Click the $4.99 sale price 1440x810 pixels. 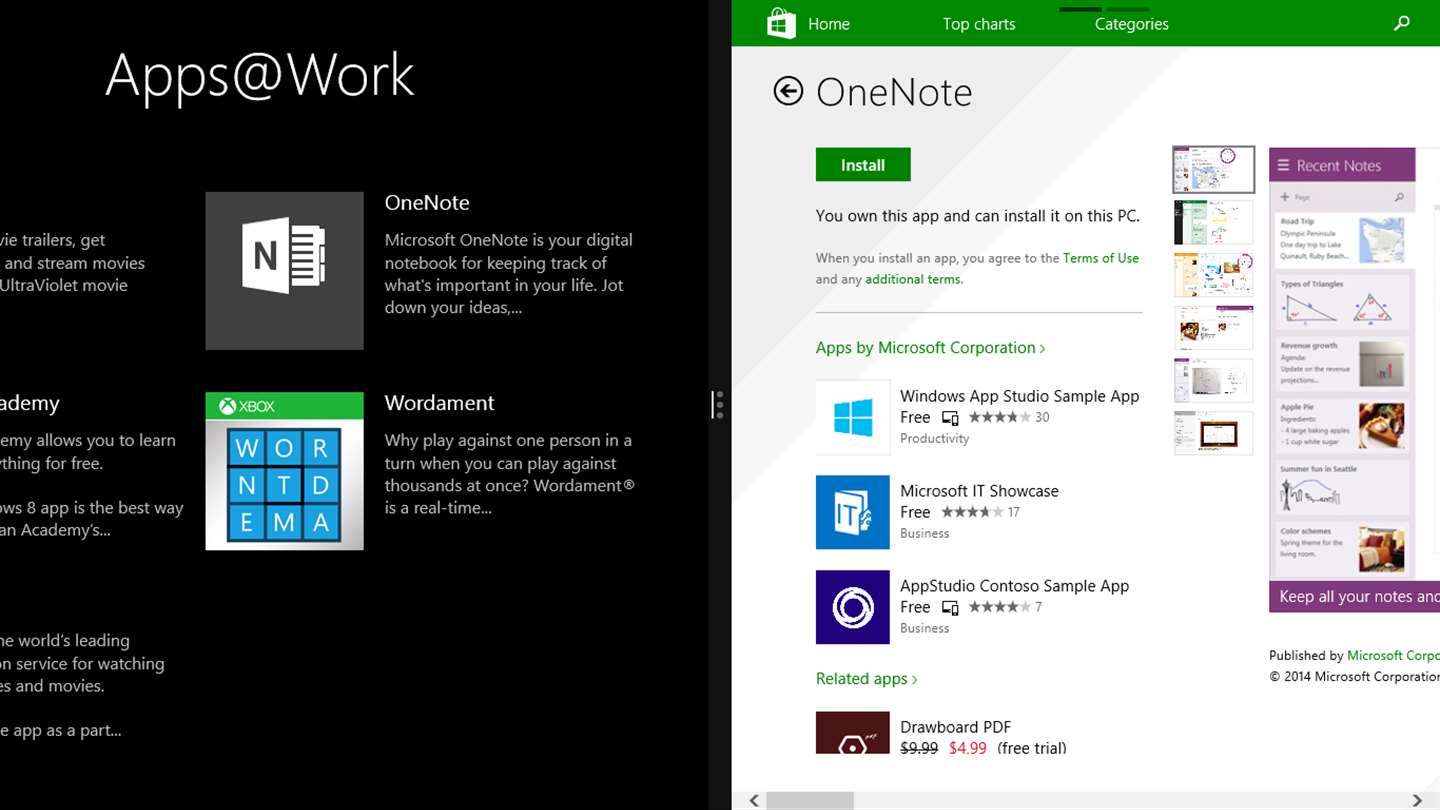click(x=968, y=748)
